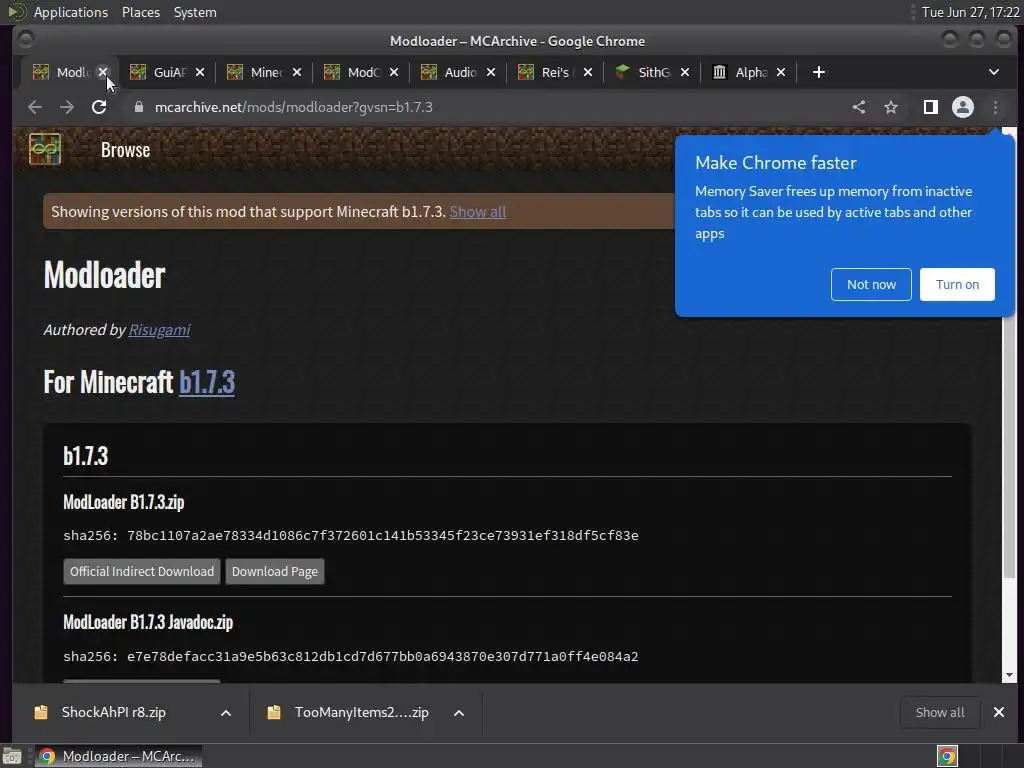This screenshot has height=768, width=1024.
Task: Select the Modloader taskbar window button
Action: coord(118,756)
